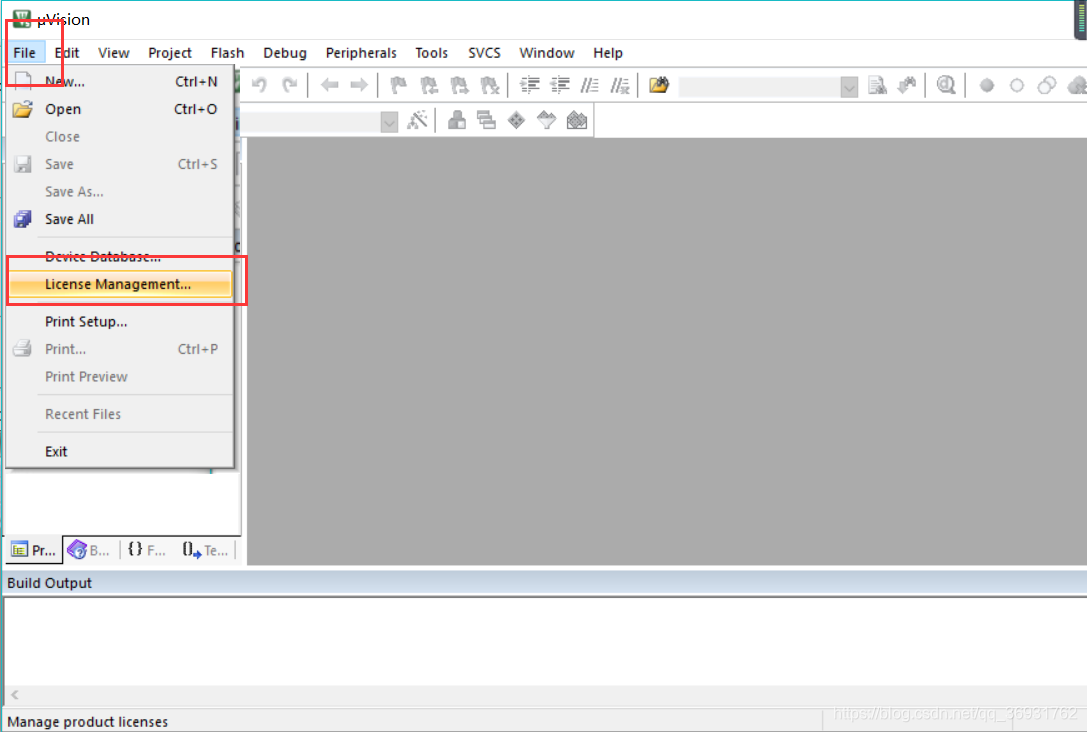Expand the target selection dropdown arrow

[x=389, y=122]
